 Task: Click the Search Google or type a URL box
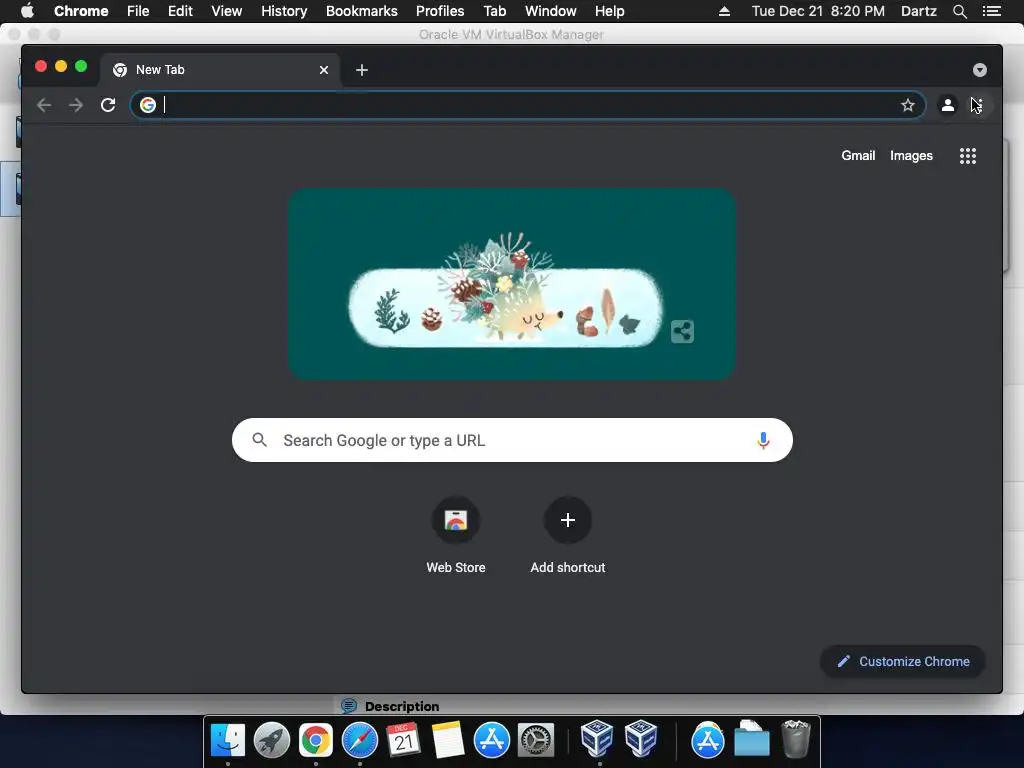point(512,440)
